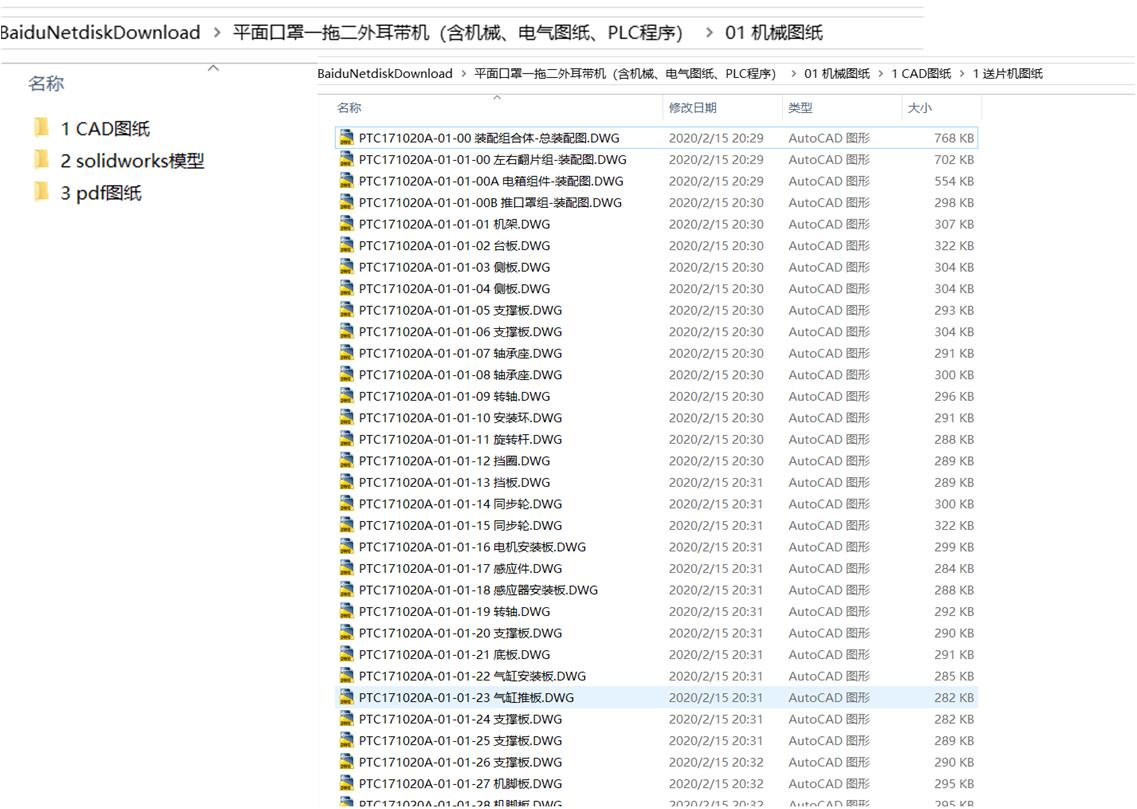This screenshot has width=1137, height=809.
Task: Click the DWG icon for 01-01-21 底板
Action: 346,655
